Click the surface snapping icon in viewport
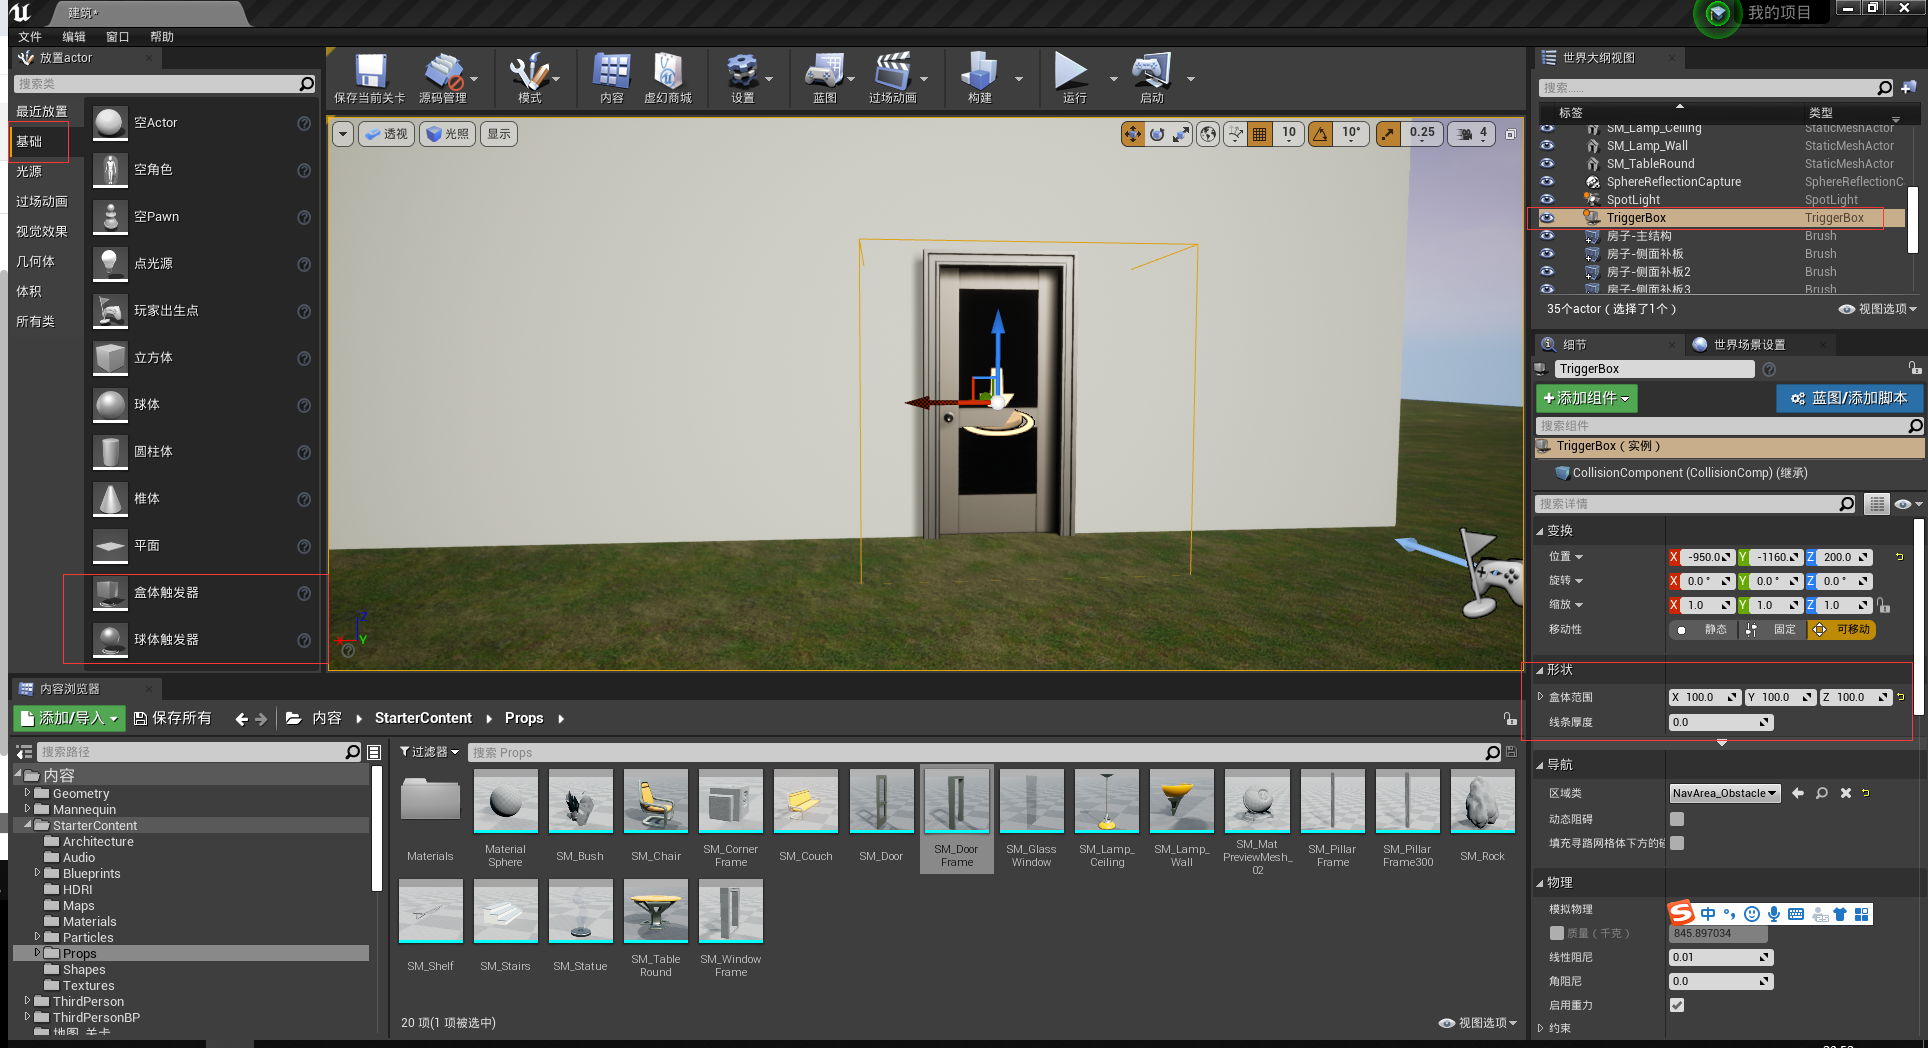Viewport: 1928px width, 1048px height. 1236,133
